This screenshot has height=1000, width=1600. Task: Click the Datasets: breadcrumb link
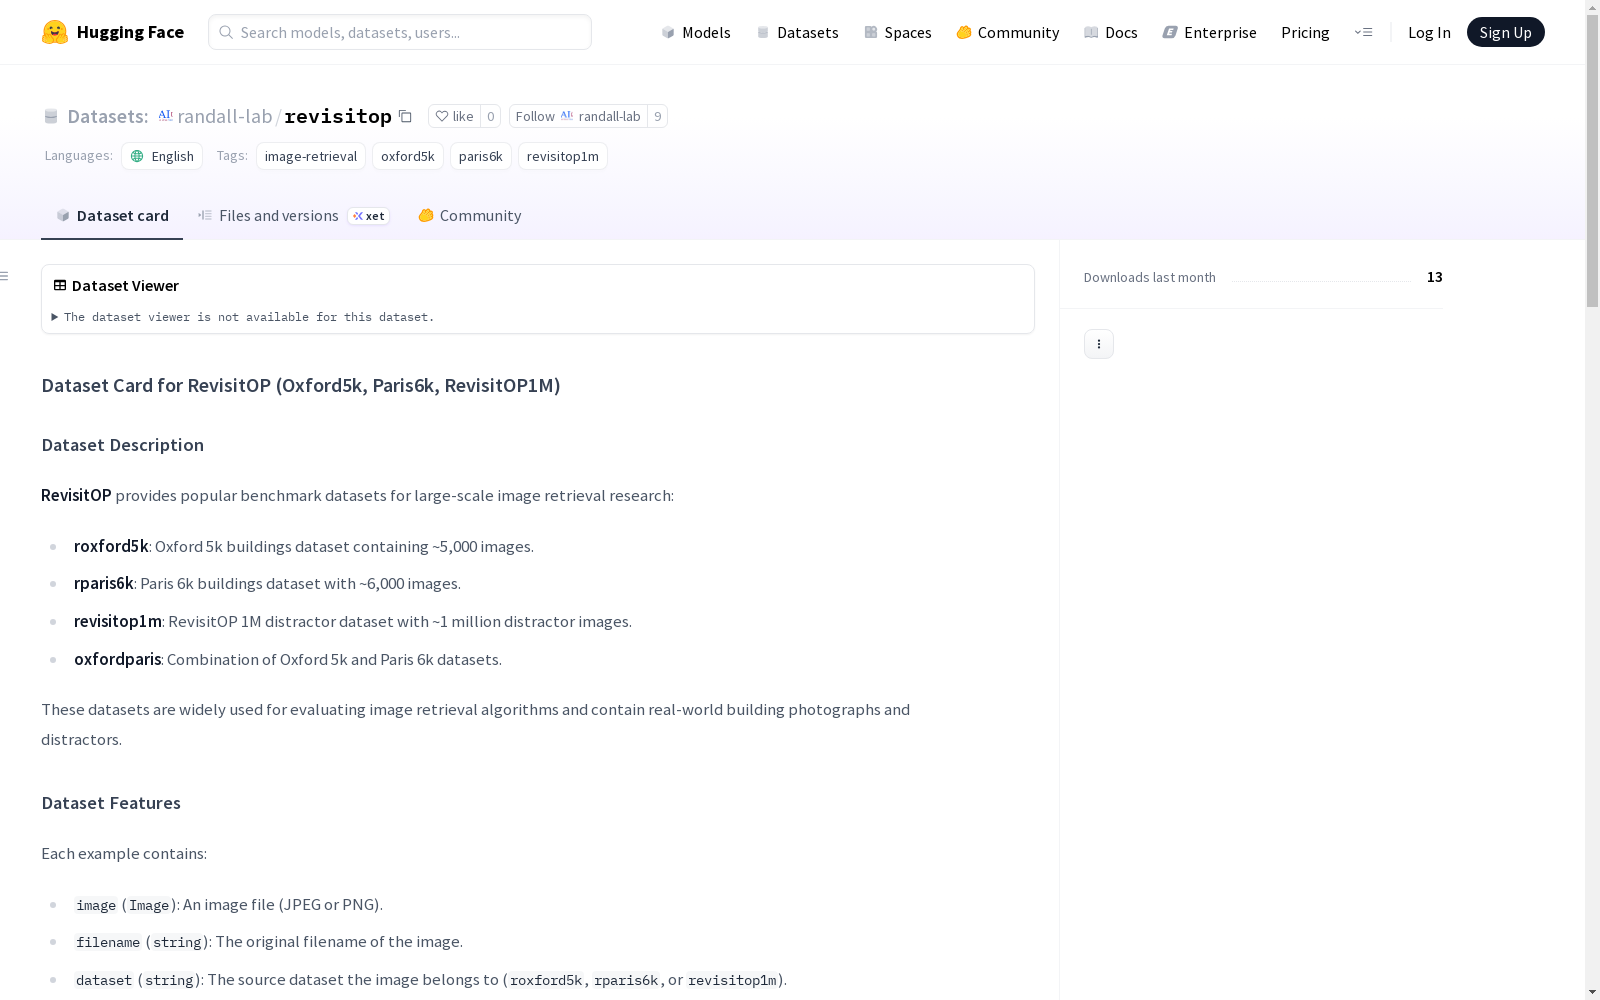[107, 116]
